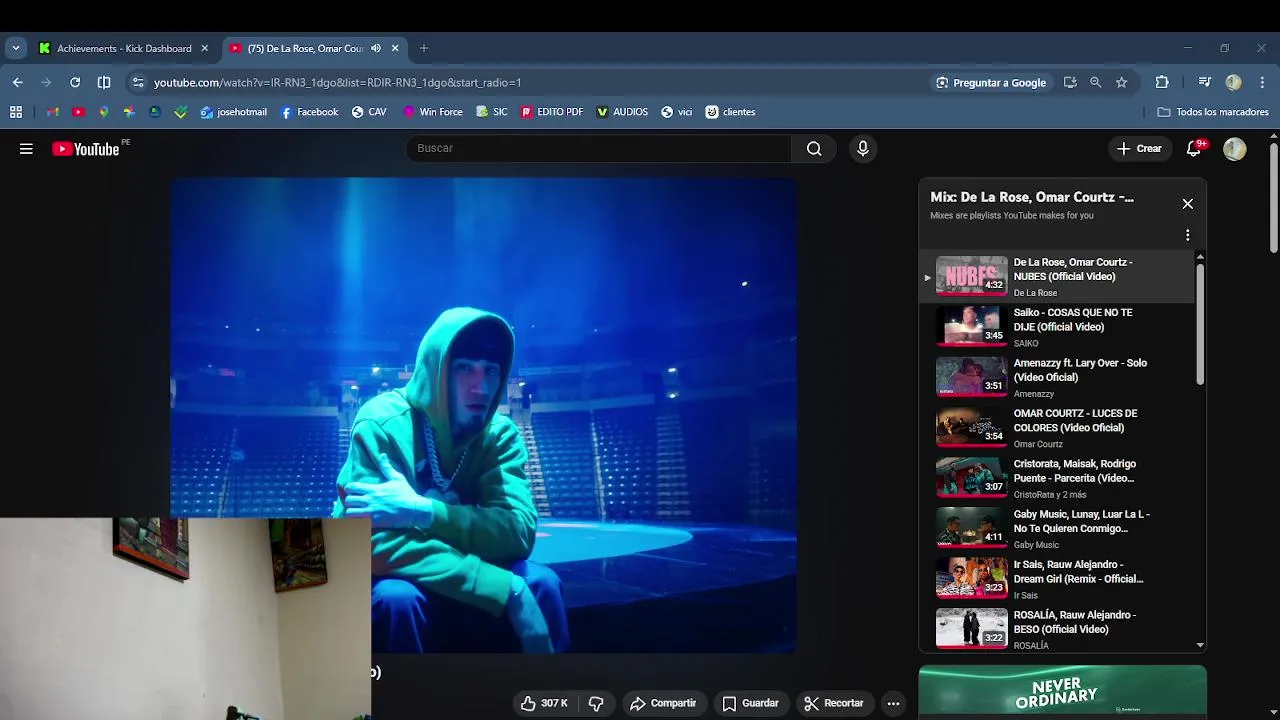Image resolution: width=1280 pixels, height=720 pixels.
Task: Reload the page
Action: (75, 82)
